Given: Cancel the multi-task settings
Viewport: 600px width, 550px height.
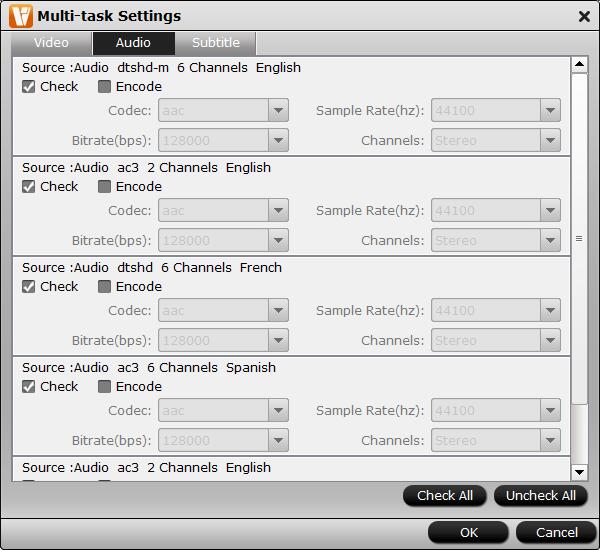Looking at the screenshot, I should [557, 532].
